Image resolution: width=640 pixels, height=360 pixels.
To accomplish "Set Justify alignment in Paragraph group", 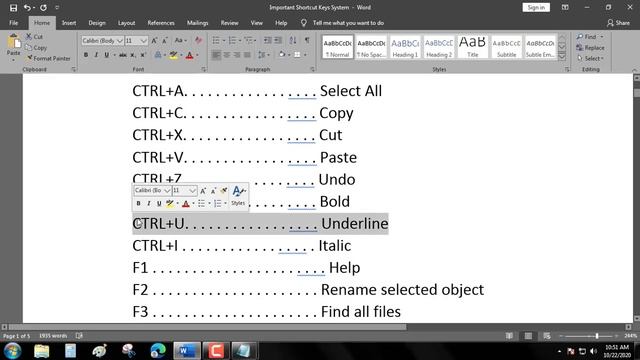I will (x=247, y=55).
